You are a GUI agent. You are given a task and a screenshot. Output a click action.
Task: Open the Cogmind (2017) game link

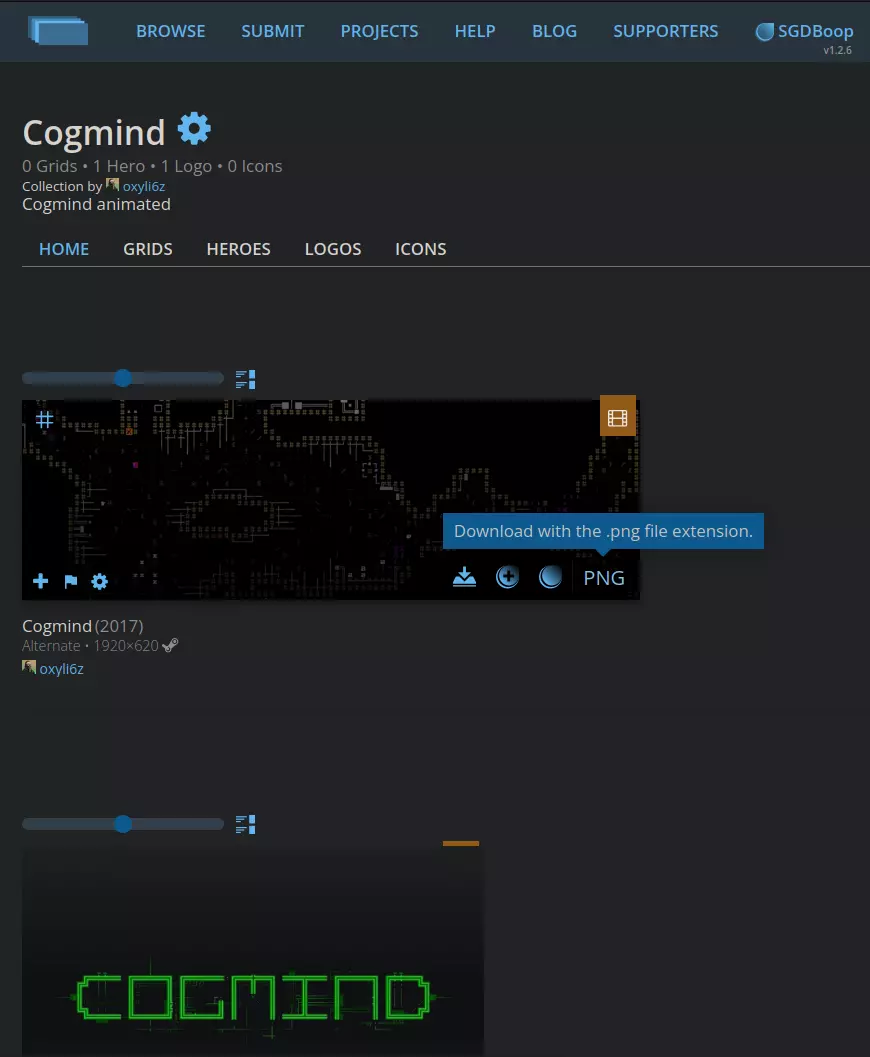pyautogui.click(x=82, y=626)
